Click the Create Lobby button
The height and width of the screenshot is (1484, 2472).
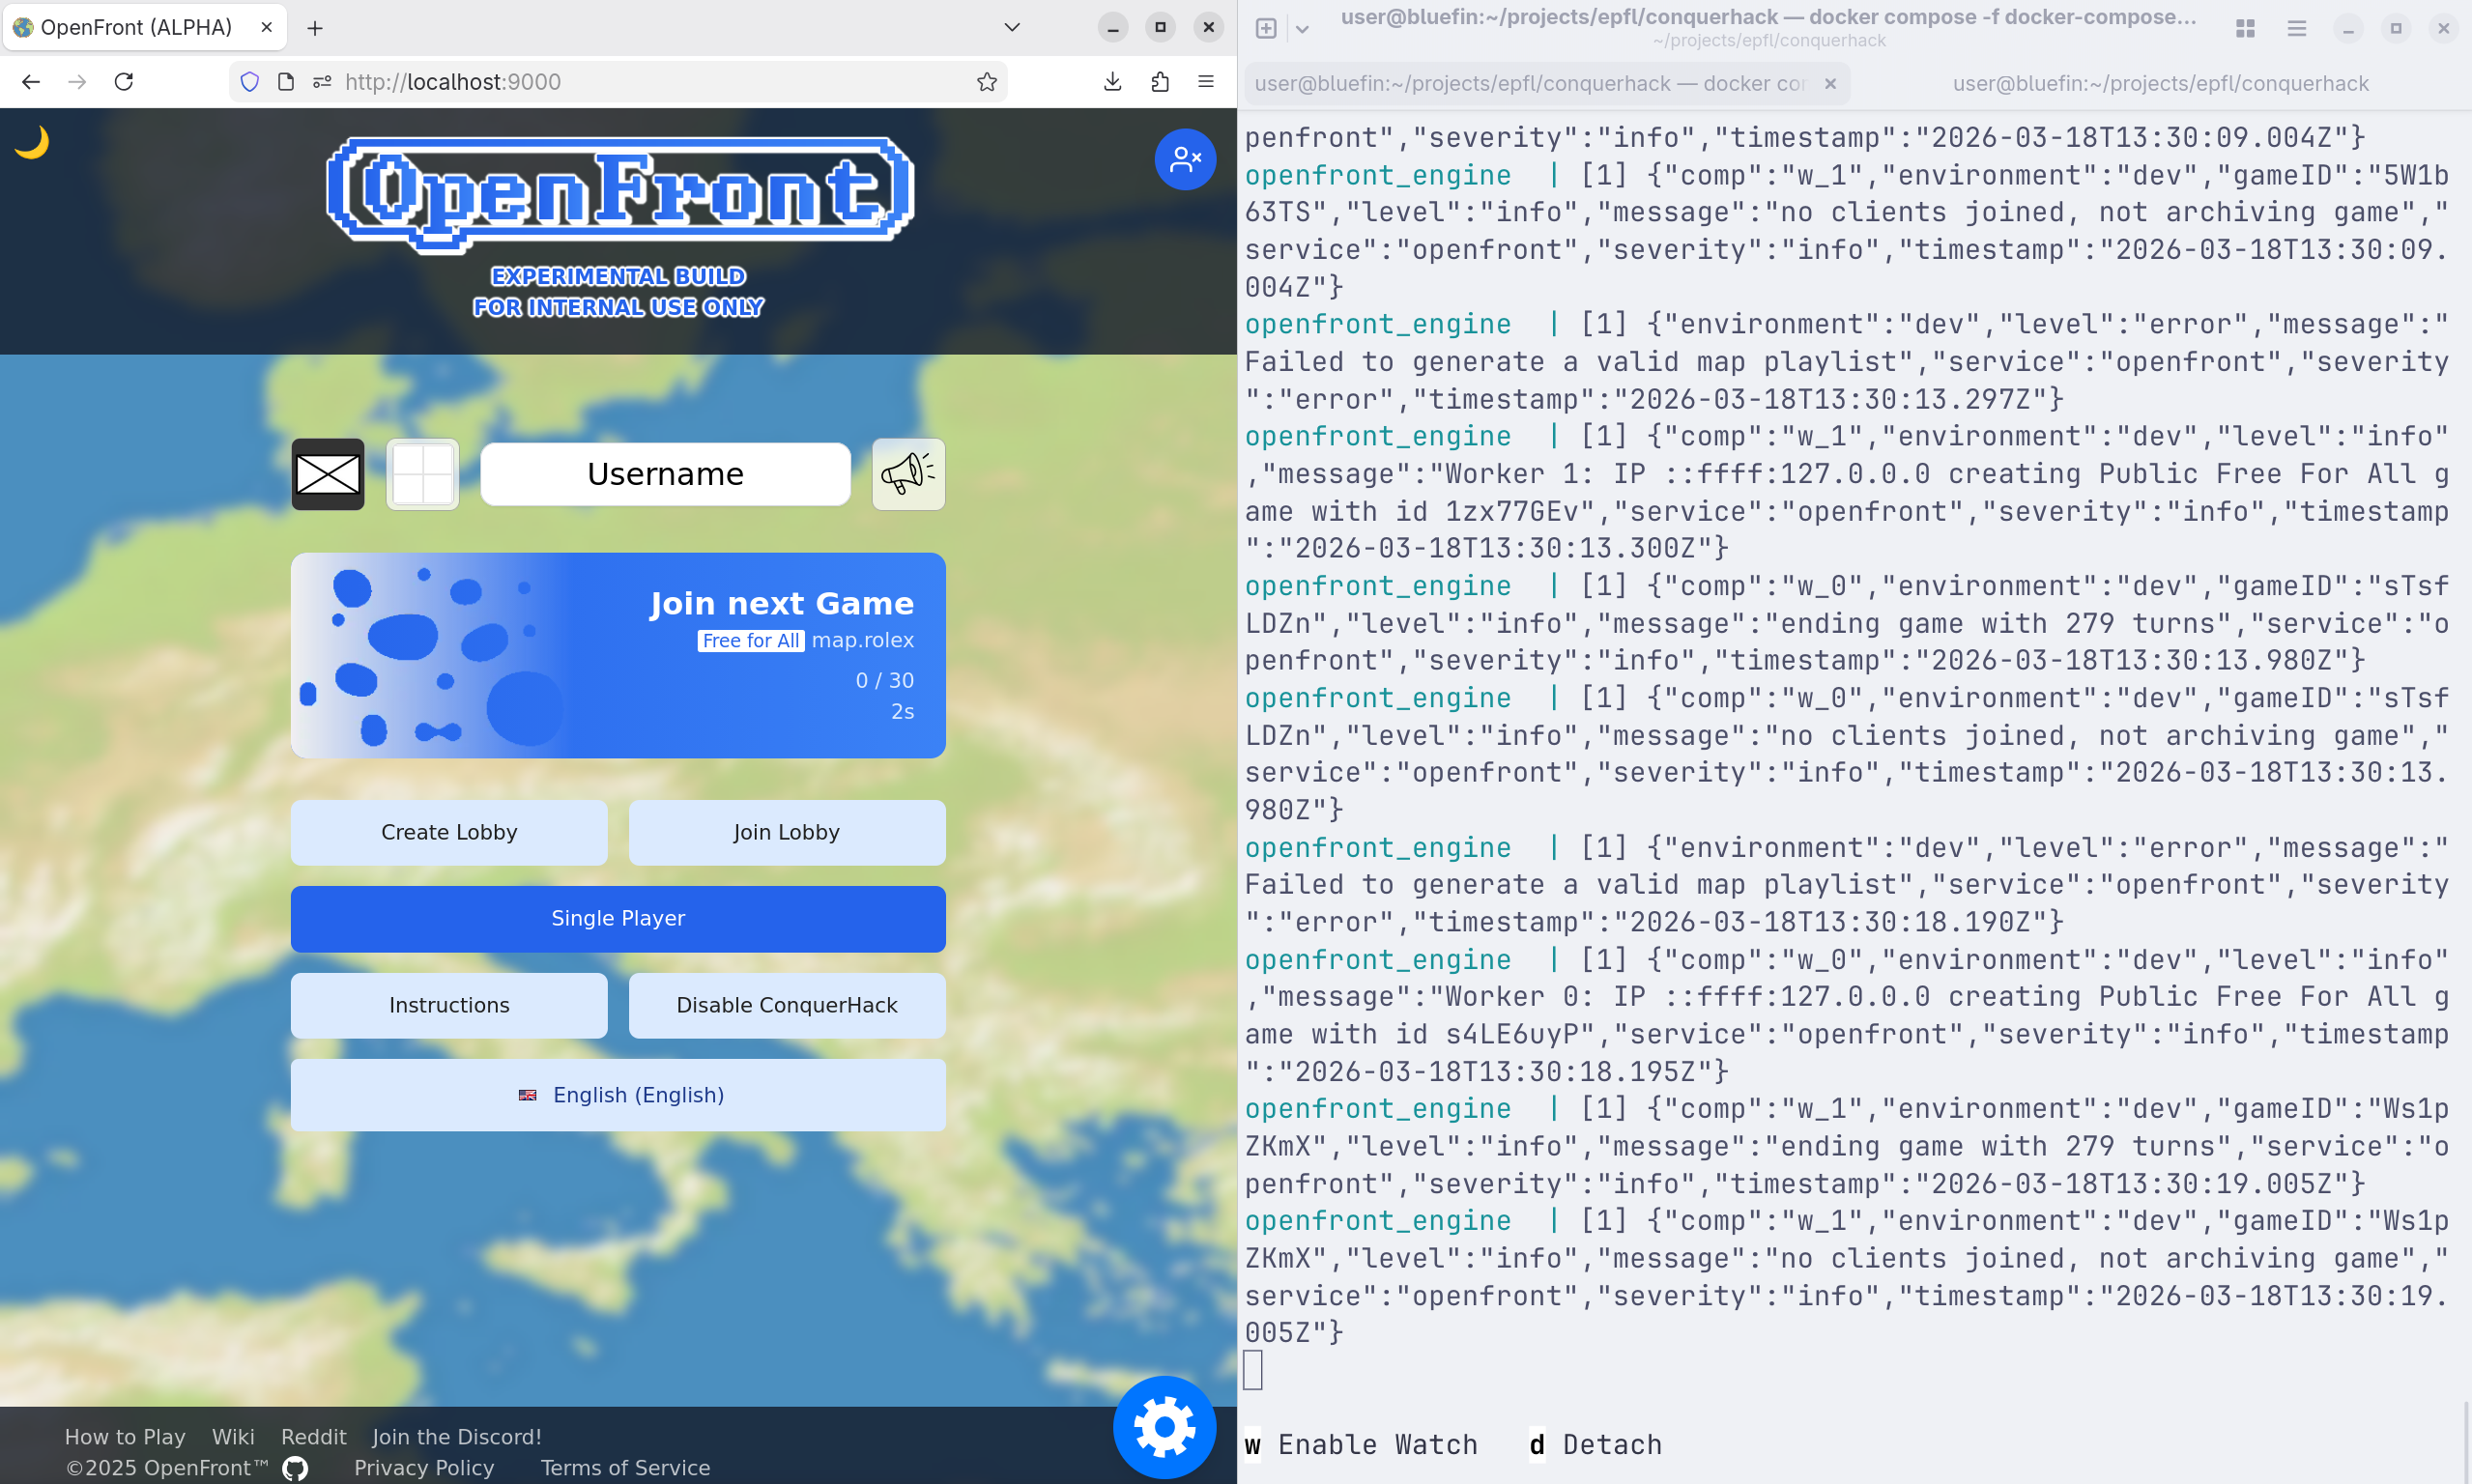coord(449,832)
